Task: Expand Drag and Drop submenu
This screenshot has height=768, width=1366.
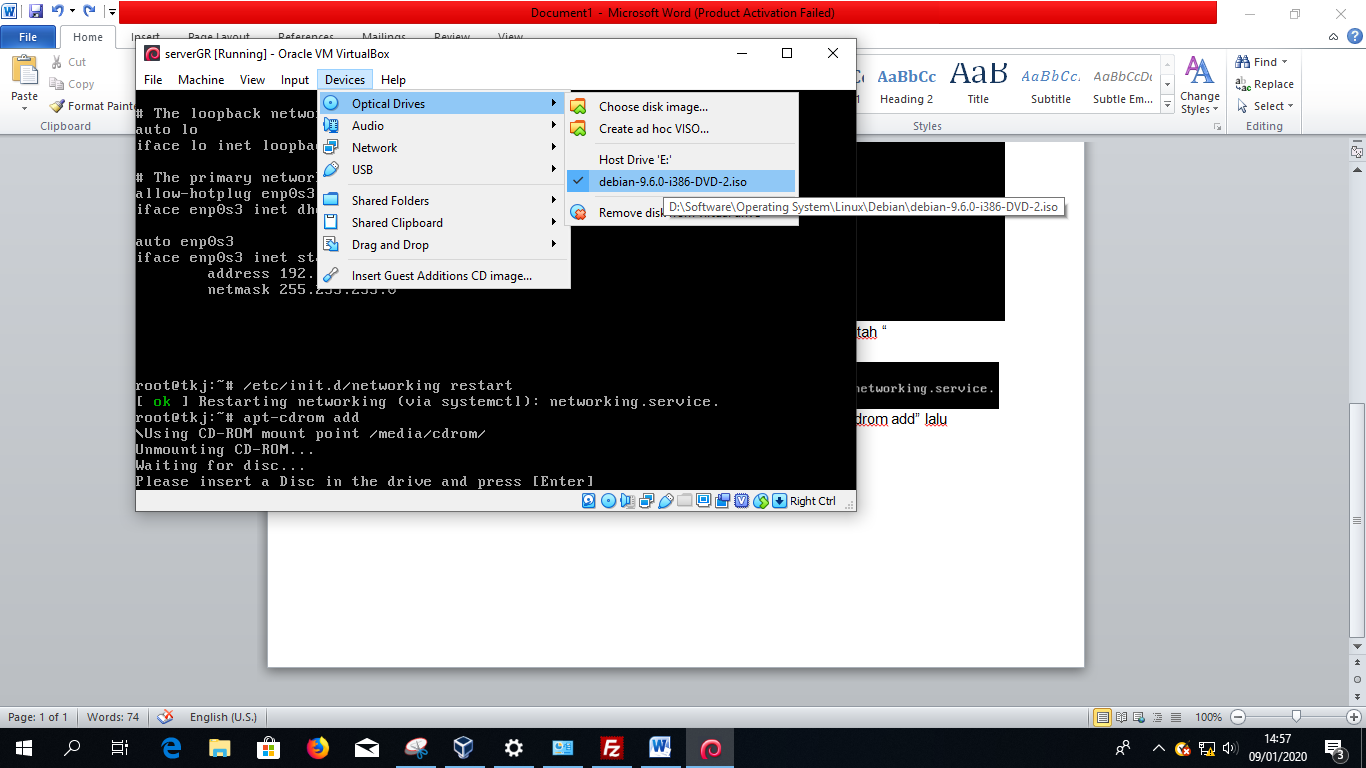Action: pyautogui.click(x=442, y=245)
